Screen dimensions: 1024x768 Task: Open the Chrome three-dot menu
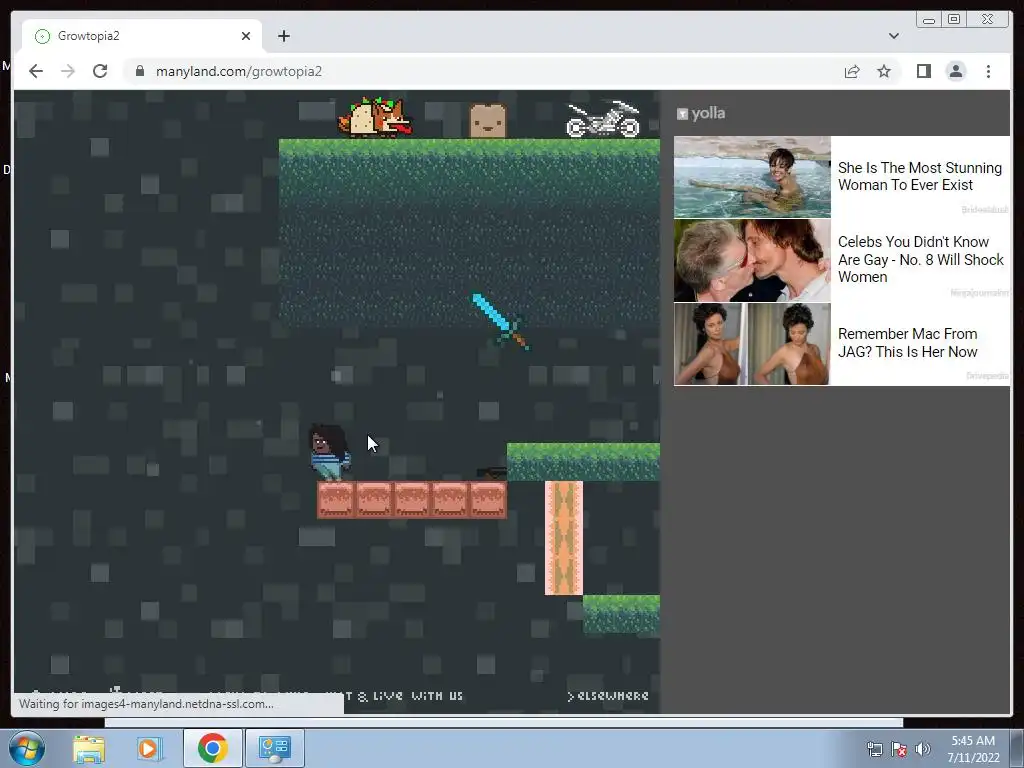click(x=988, y=71)
